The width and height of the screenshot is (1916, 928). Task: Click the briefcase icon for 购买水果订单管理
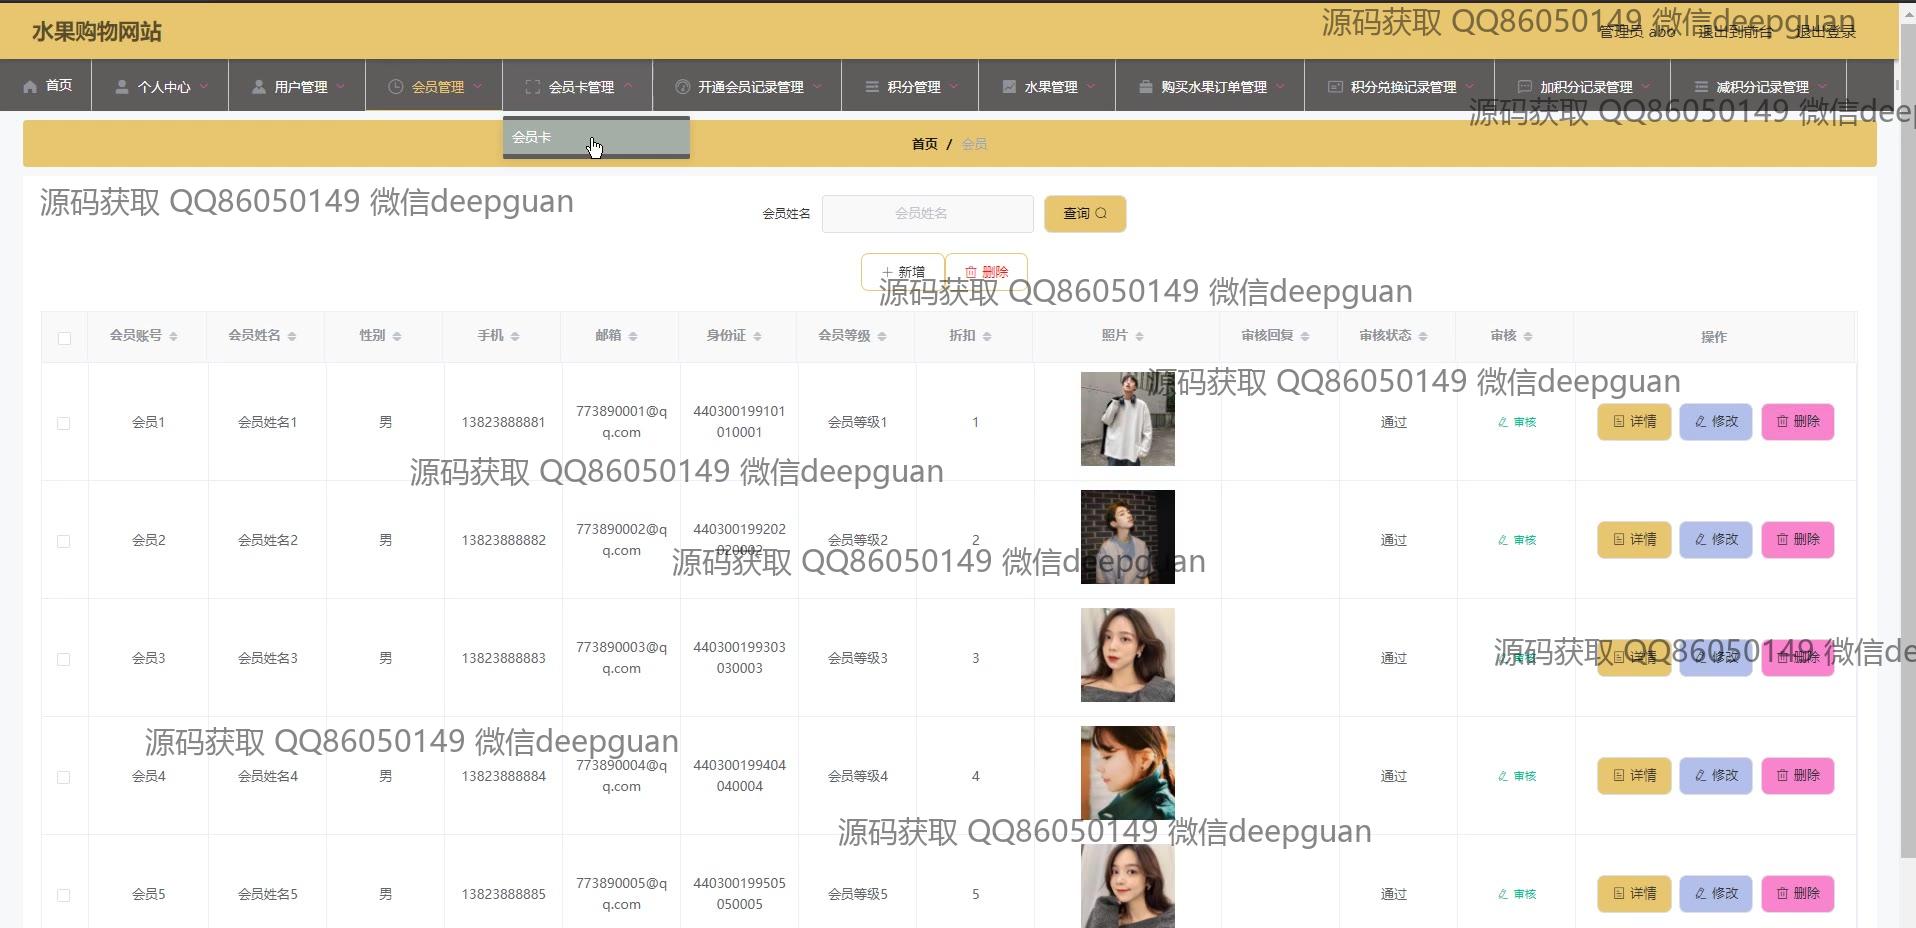[1145, 88]
